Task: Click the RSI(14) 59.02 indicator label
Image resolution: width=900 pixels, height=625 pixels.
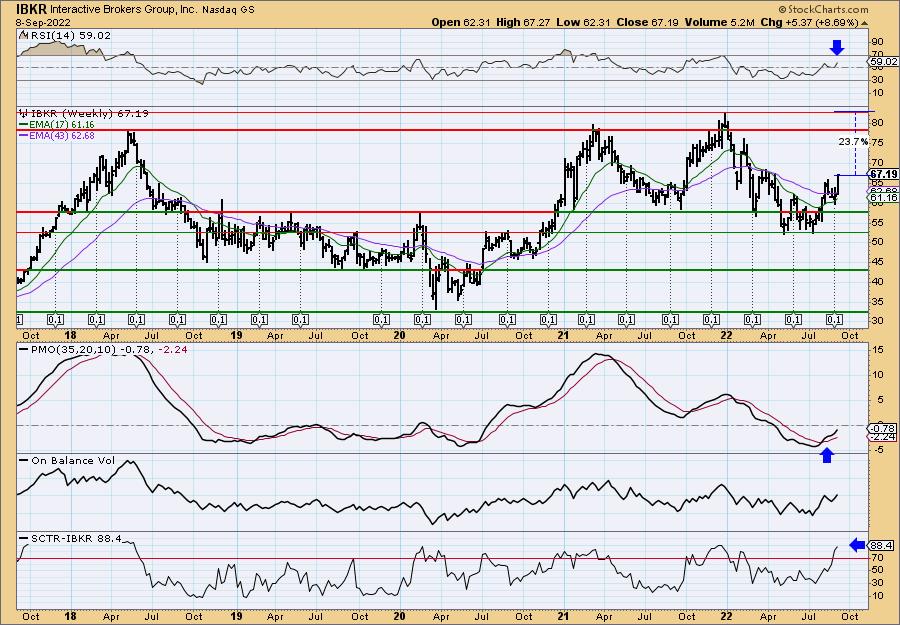Action: 70,35
